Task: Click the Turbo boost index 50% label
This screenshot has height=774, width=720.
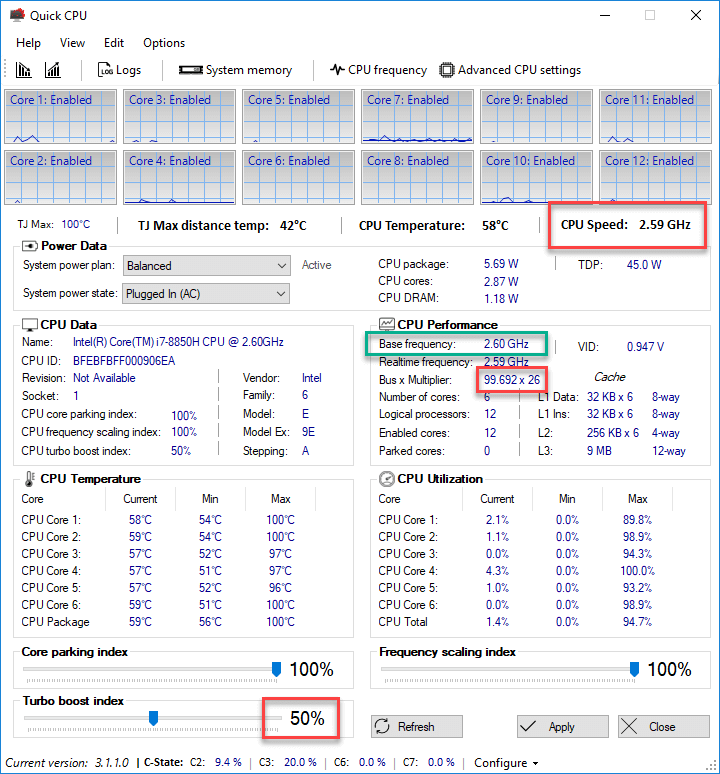Action: click(307, 718)
